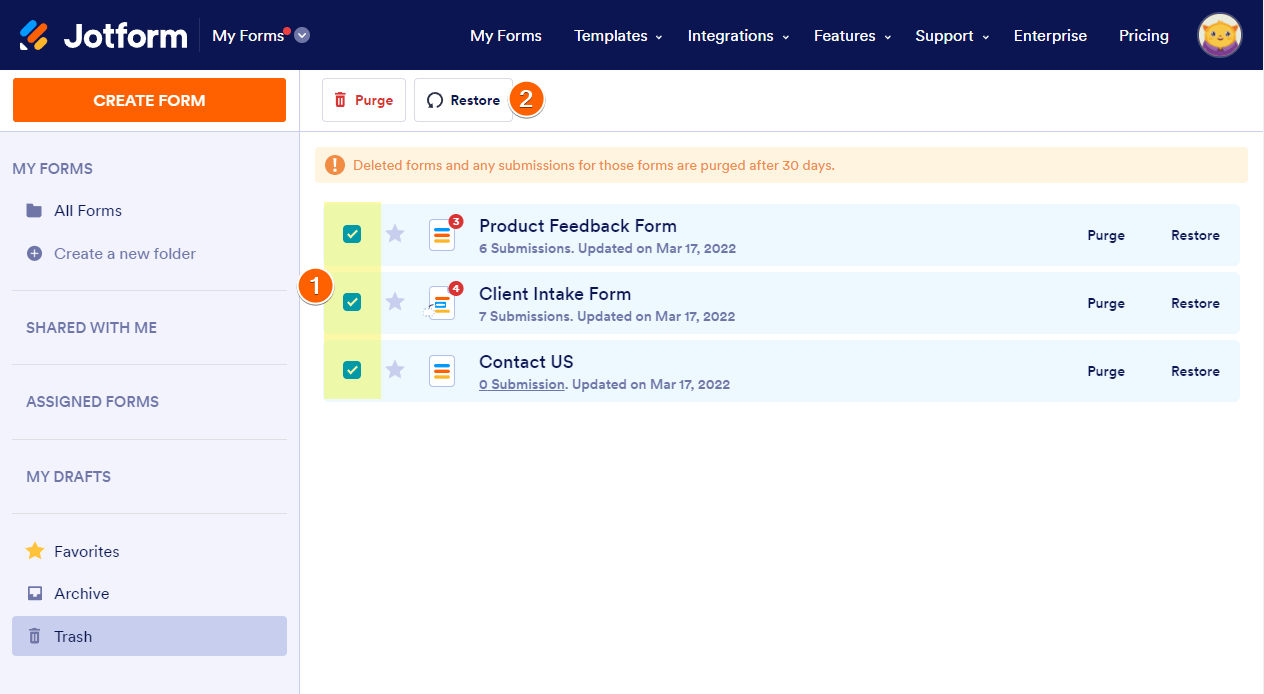Star the Client Intake Form
1264x694 pixels.
[x=395, y=302]
